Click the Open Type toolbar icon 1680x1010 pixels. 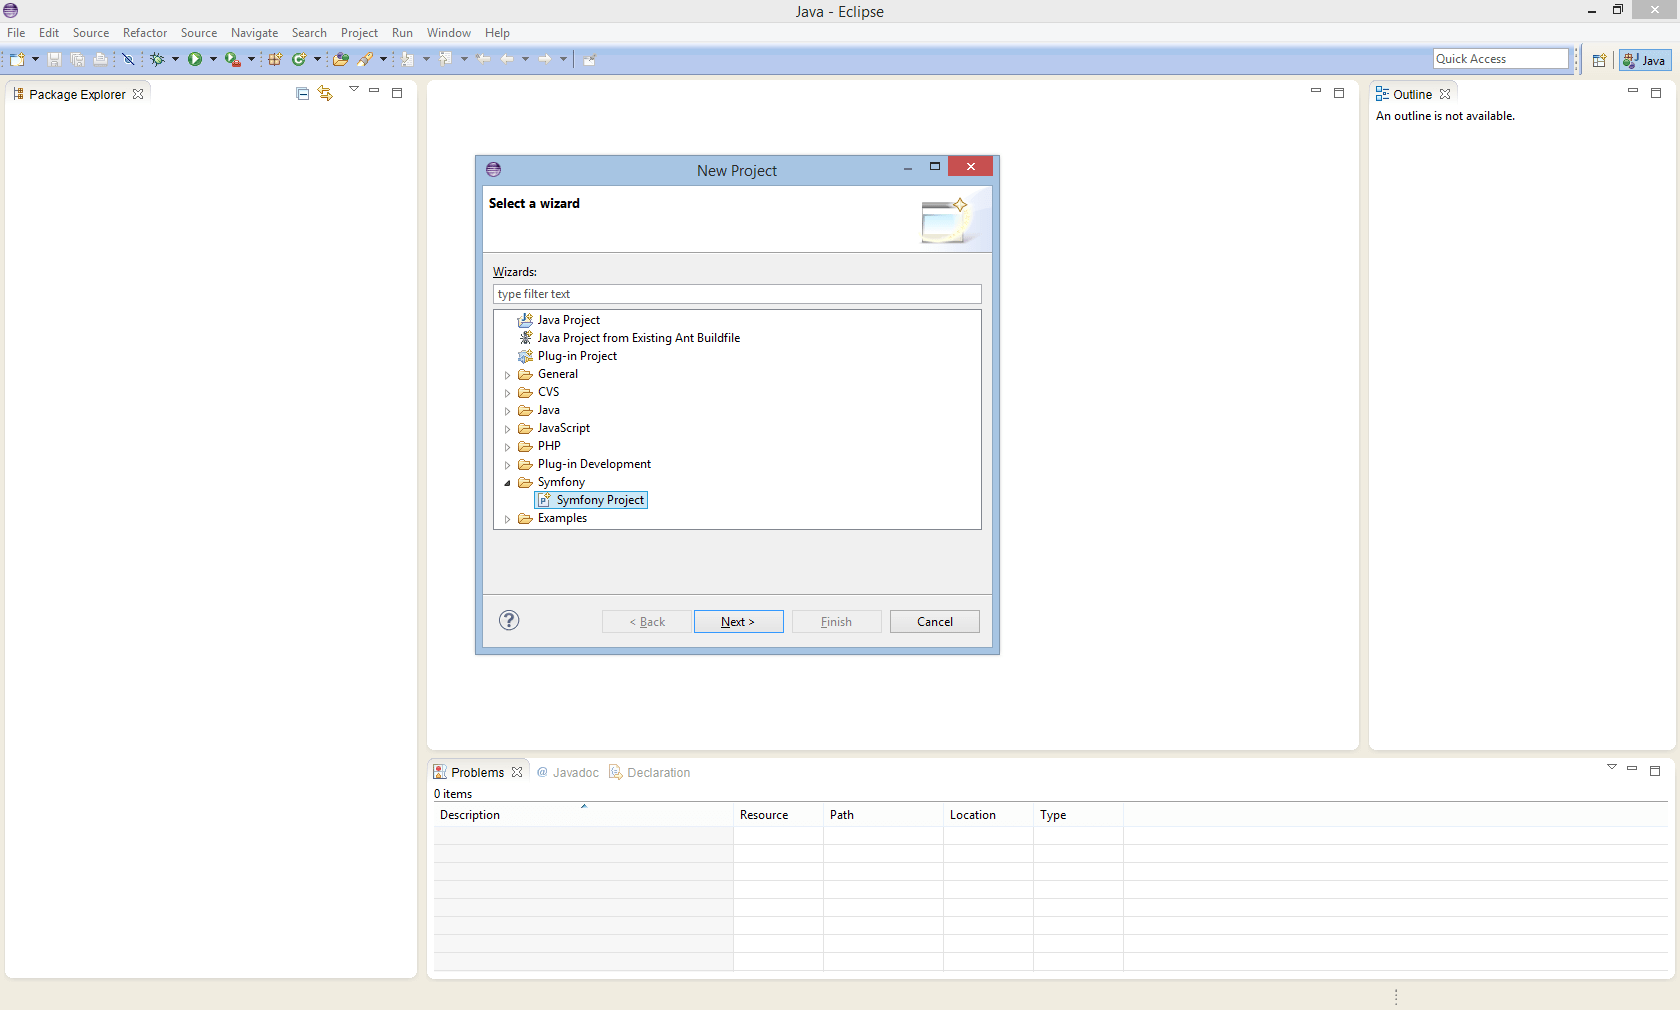coord(341,59)
